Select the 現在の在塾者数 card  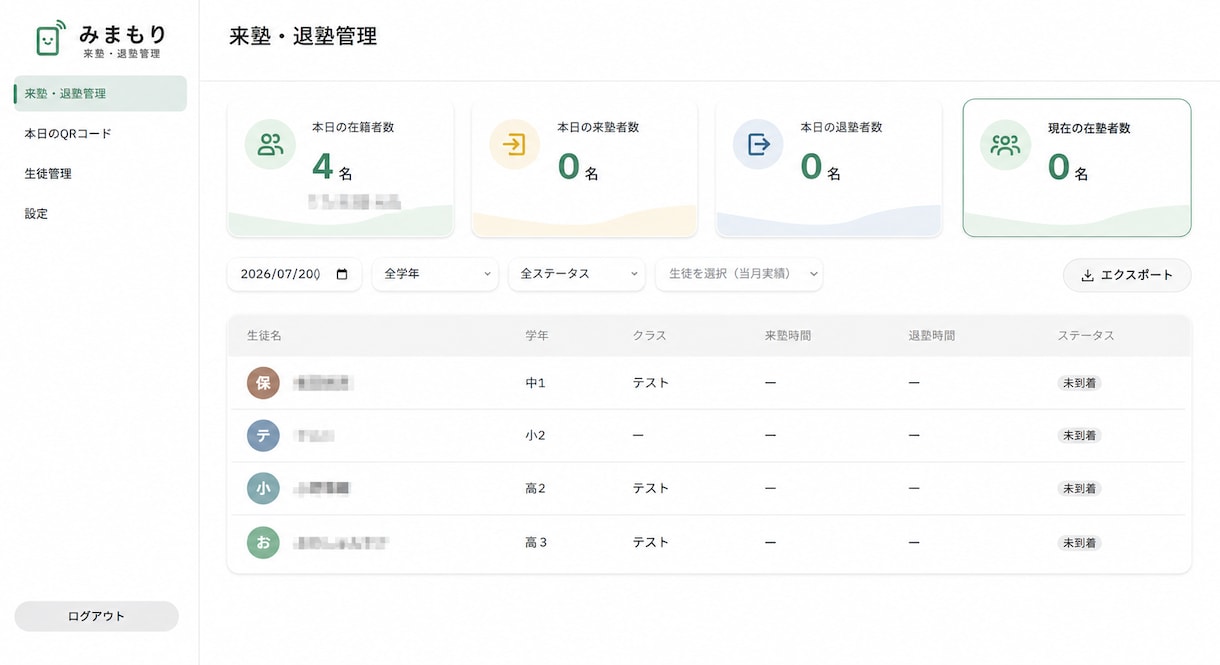click(x=1077, y=168)
